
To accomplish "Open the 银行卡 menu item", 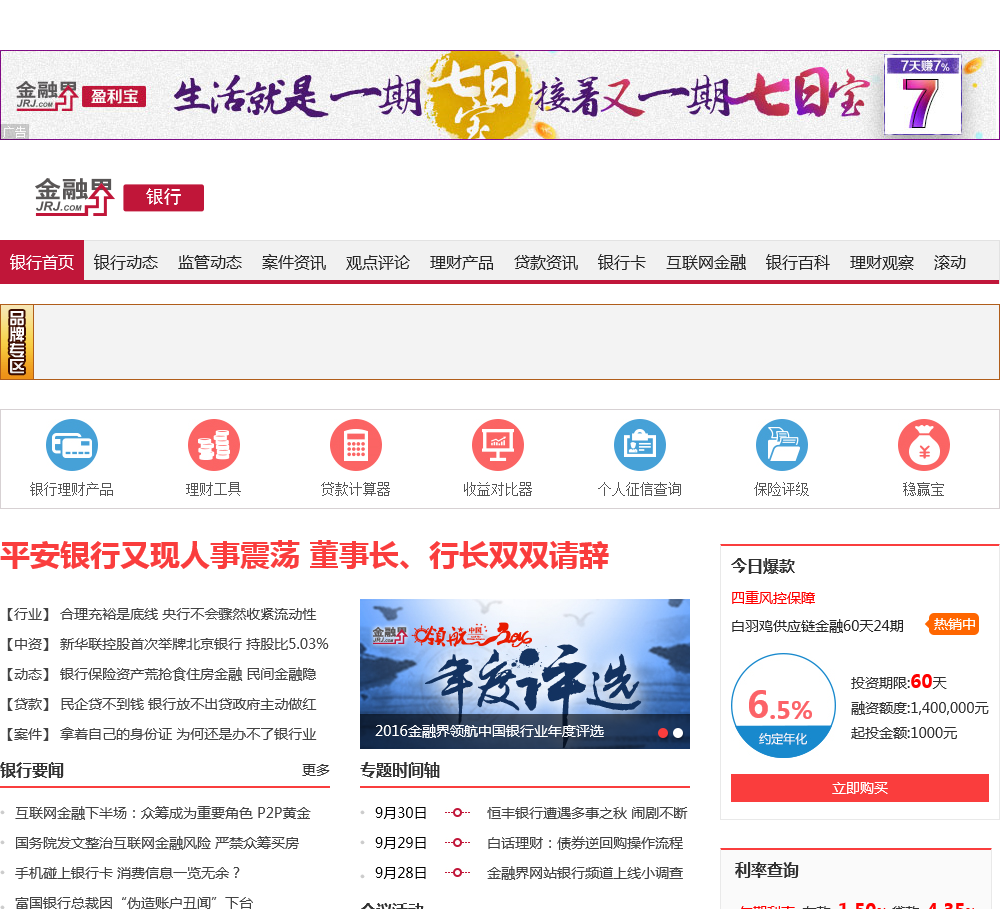I will tap(622, 262).
